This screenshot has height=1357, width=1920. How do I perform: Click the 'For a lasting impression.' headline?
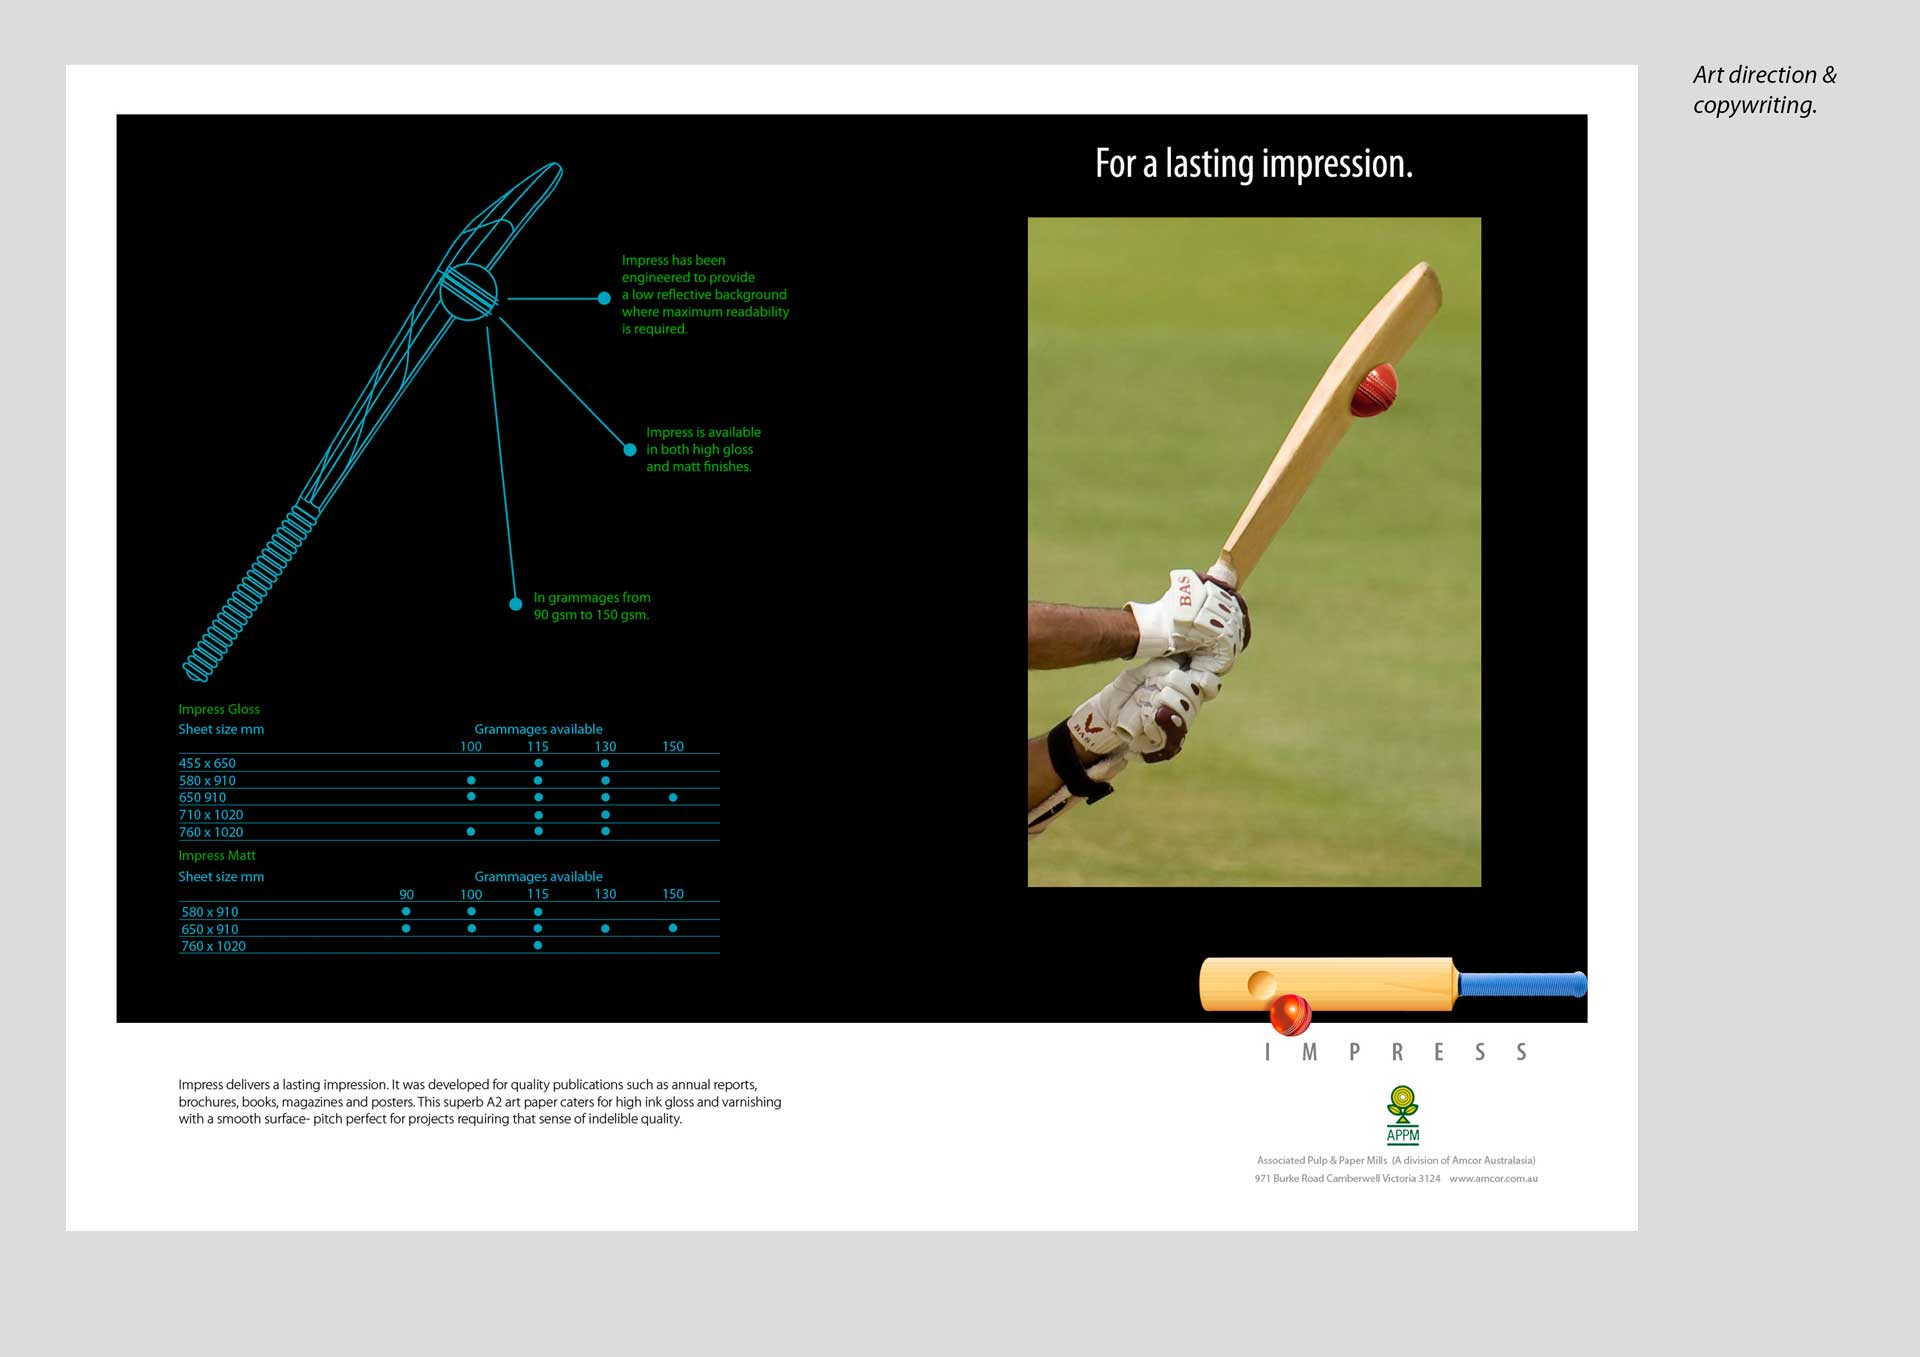coord(1254,164)
